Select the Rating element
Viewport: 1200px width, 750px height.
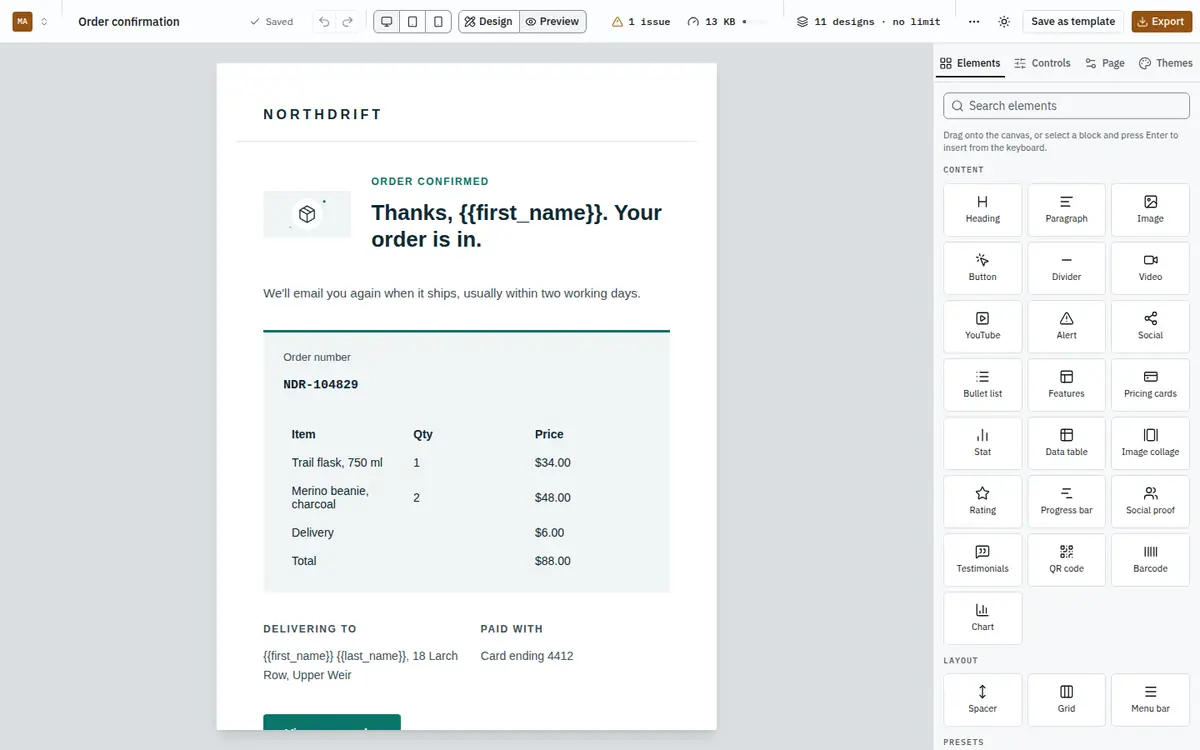[x=983, y=501]
